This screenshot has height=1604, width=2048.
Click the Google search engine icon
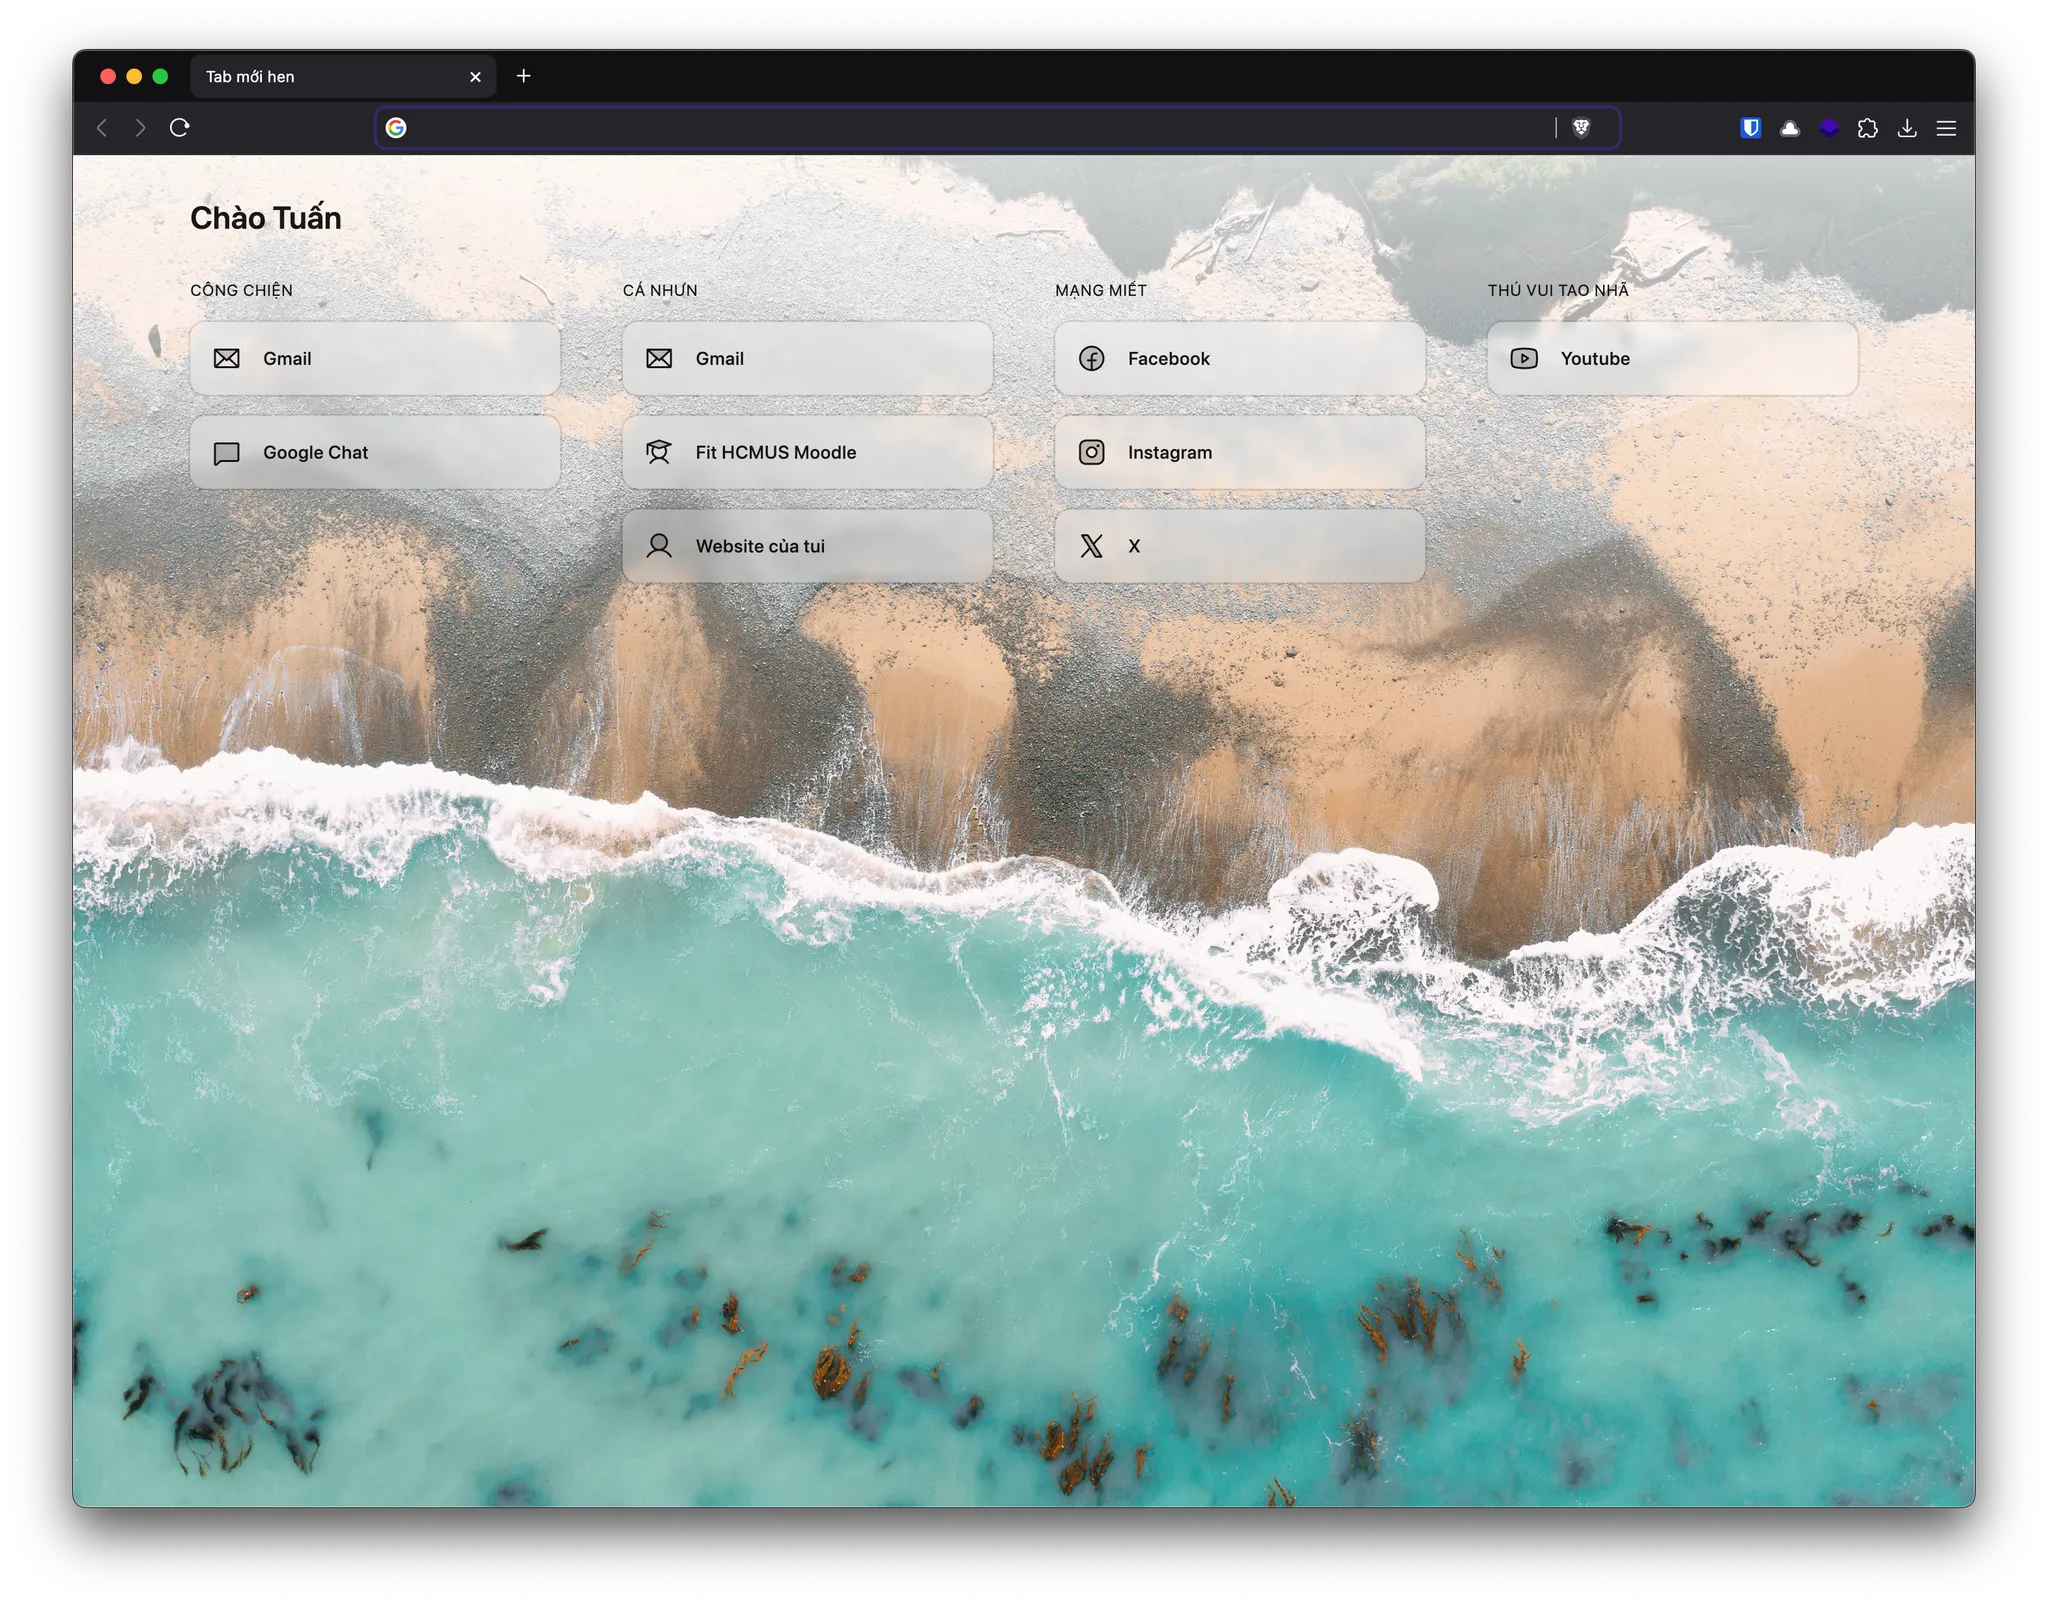[x=396, y=128]
